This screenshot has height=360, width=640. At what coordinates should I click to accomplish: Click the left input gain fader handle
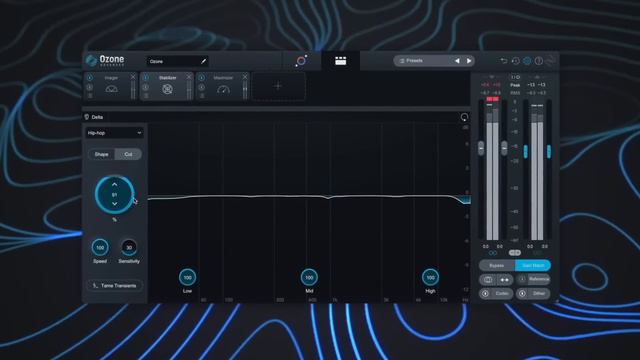(x=481, y=148)
